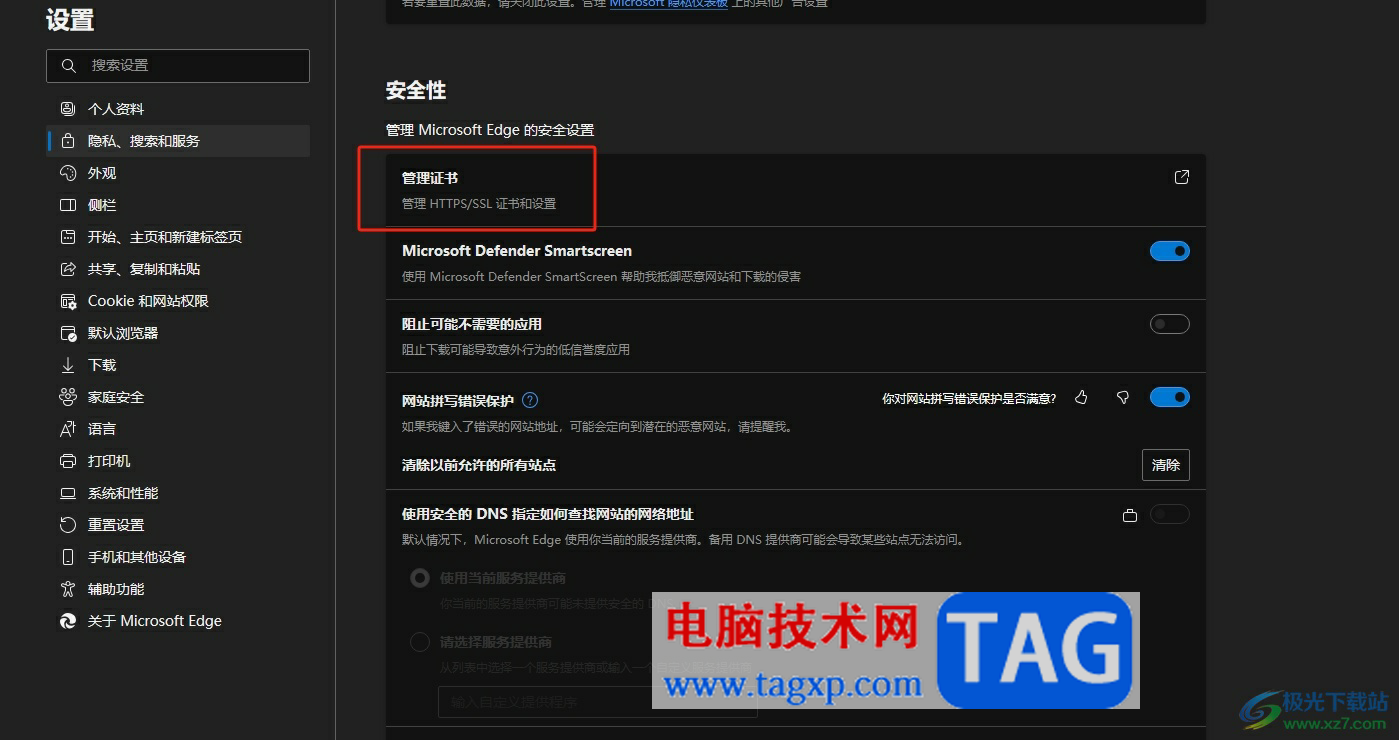Click the reset icon beside 重置设置
1399x740 pixels.
(68, 525)
